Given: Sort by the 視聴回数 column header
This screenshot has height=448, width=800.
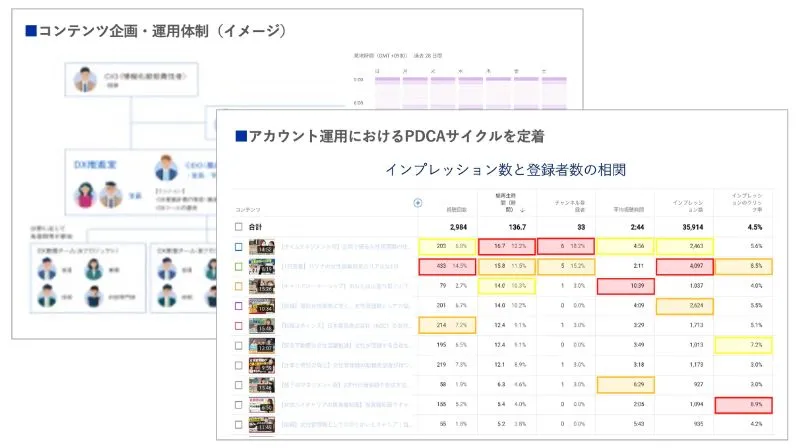Looking at the screenshot, I should point(456,210).
